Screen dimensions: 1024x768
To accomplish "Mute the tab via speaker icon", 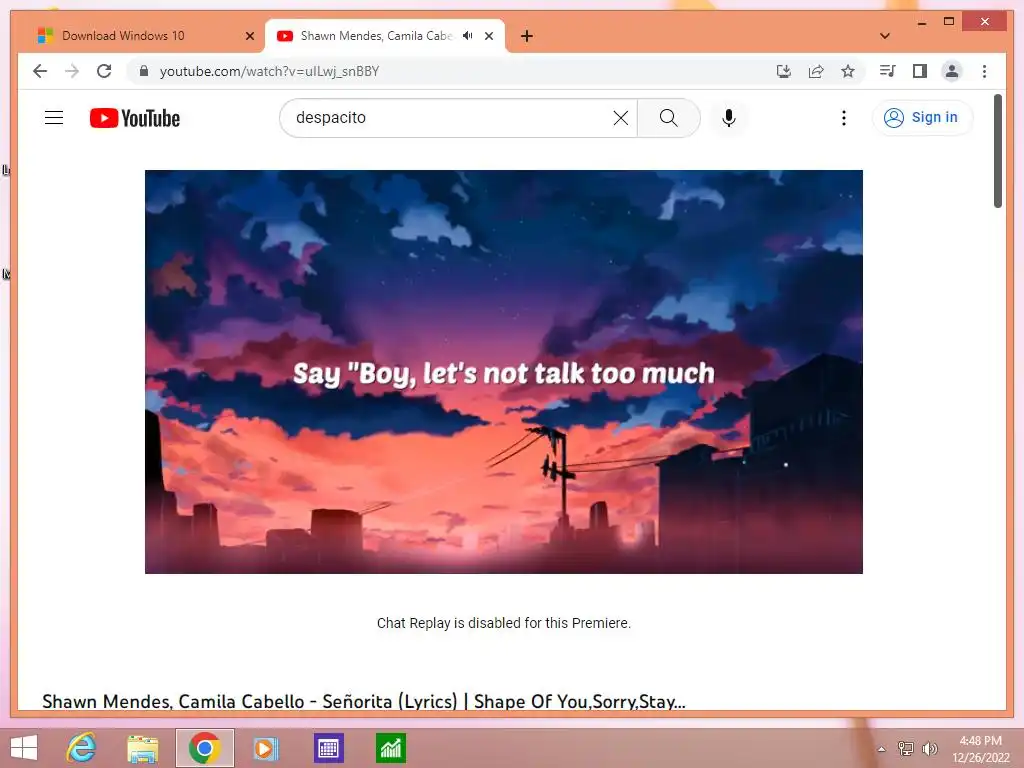I will click(468, 36).
